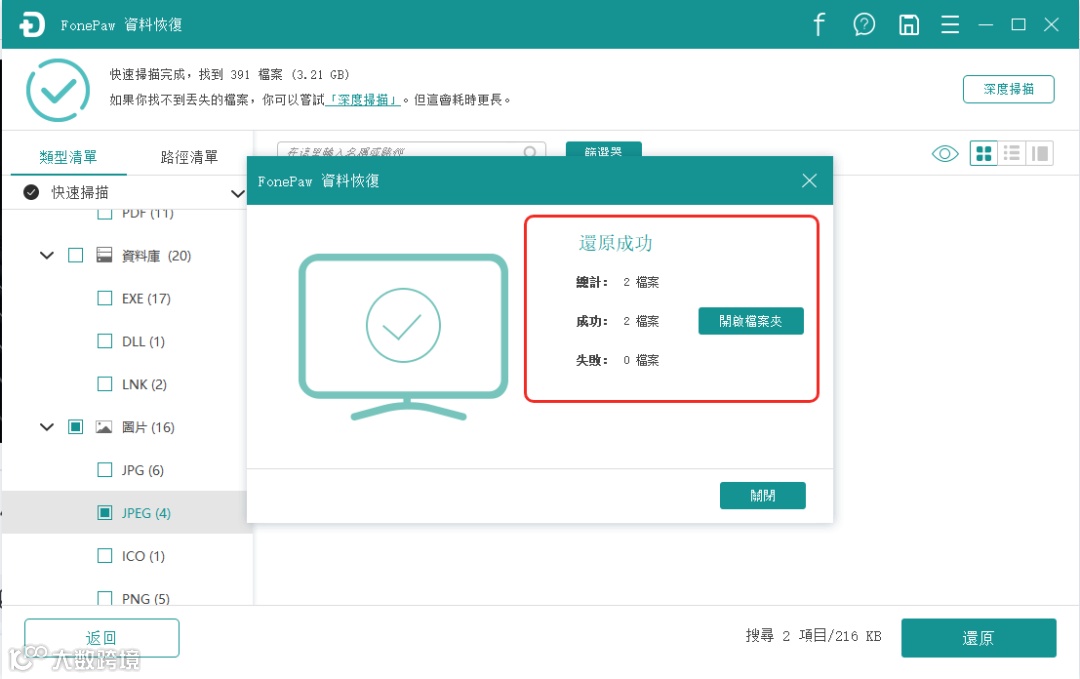
Task: Click the search magnifier icon
Action: click(x=530, y=152)
